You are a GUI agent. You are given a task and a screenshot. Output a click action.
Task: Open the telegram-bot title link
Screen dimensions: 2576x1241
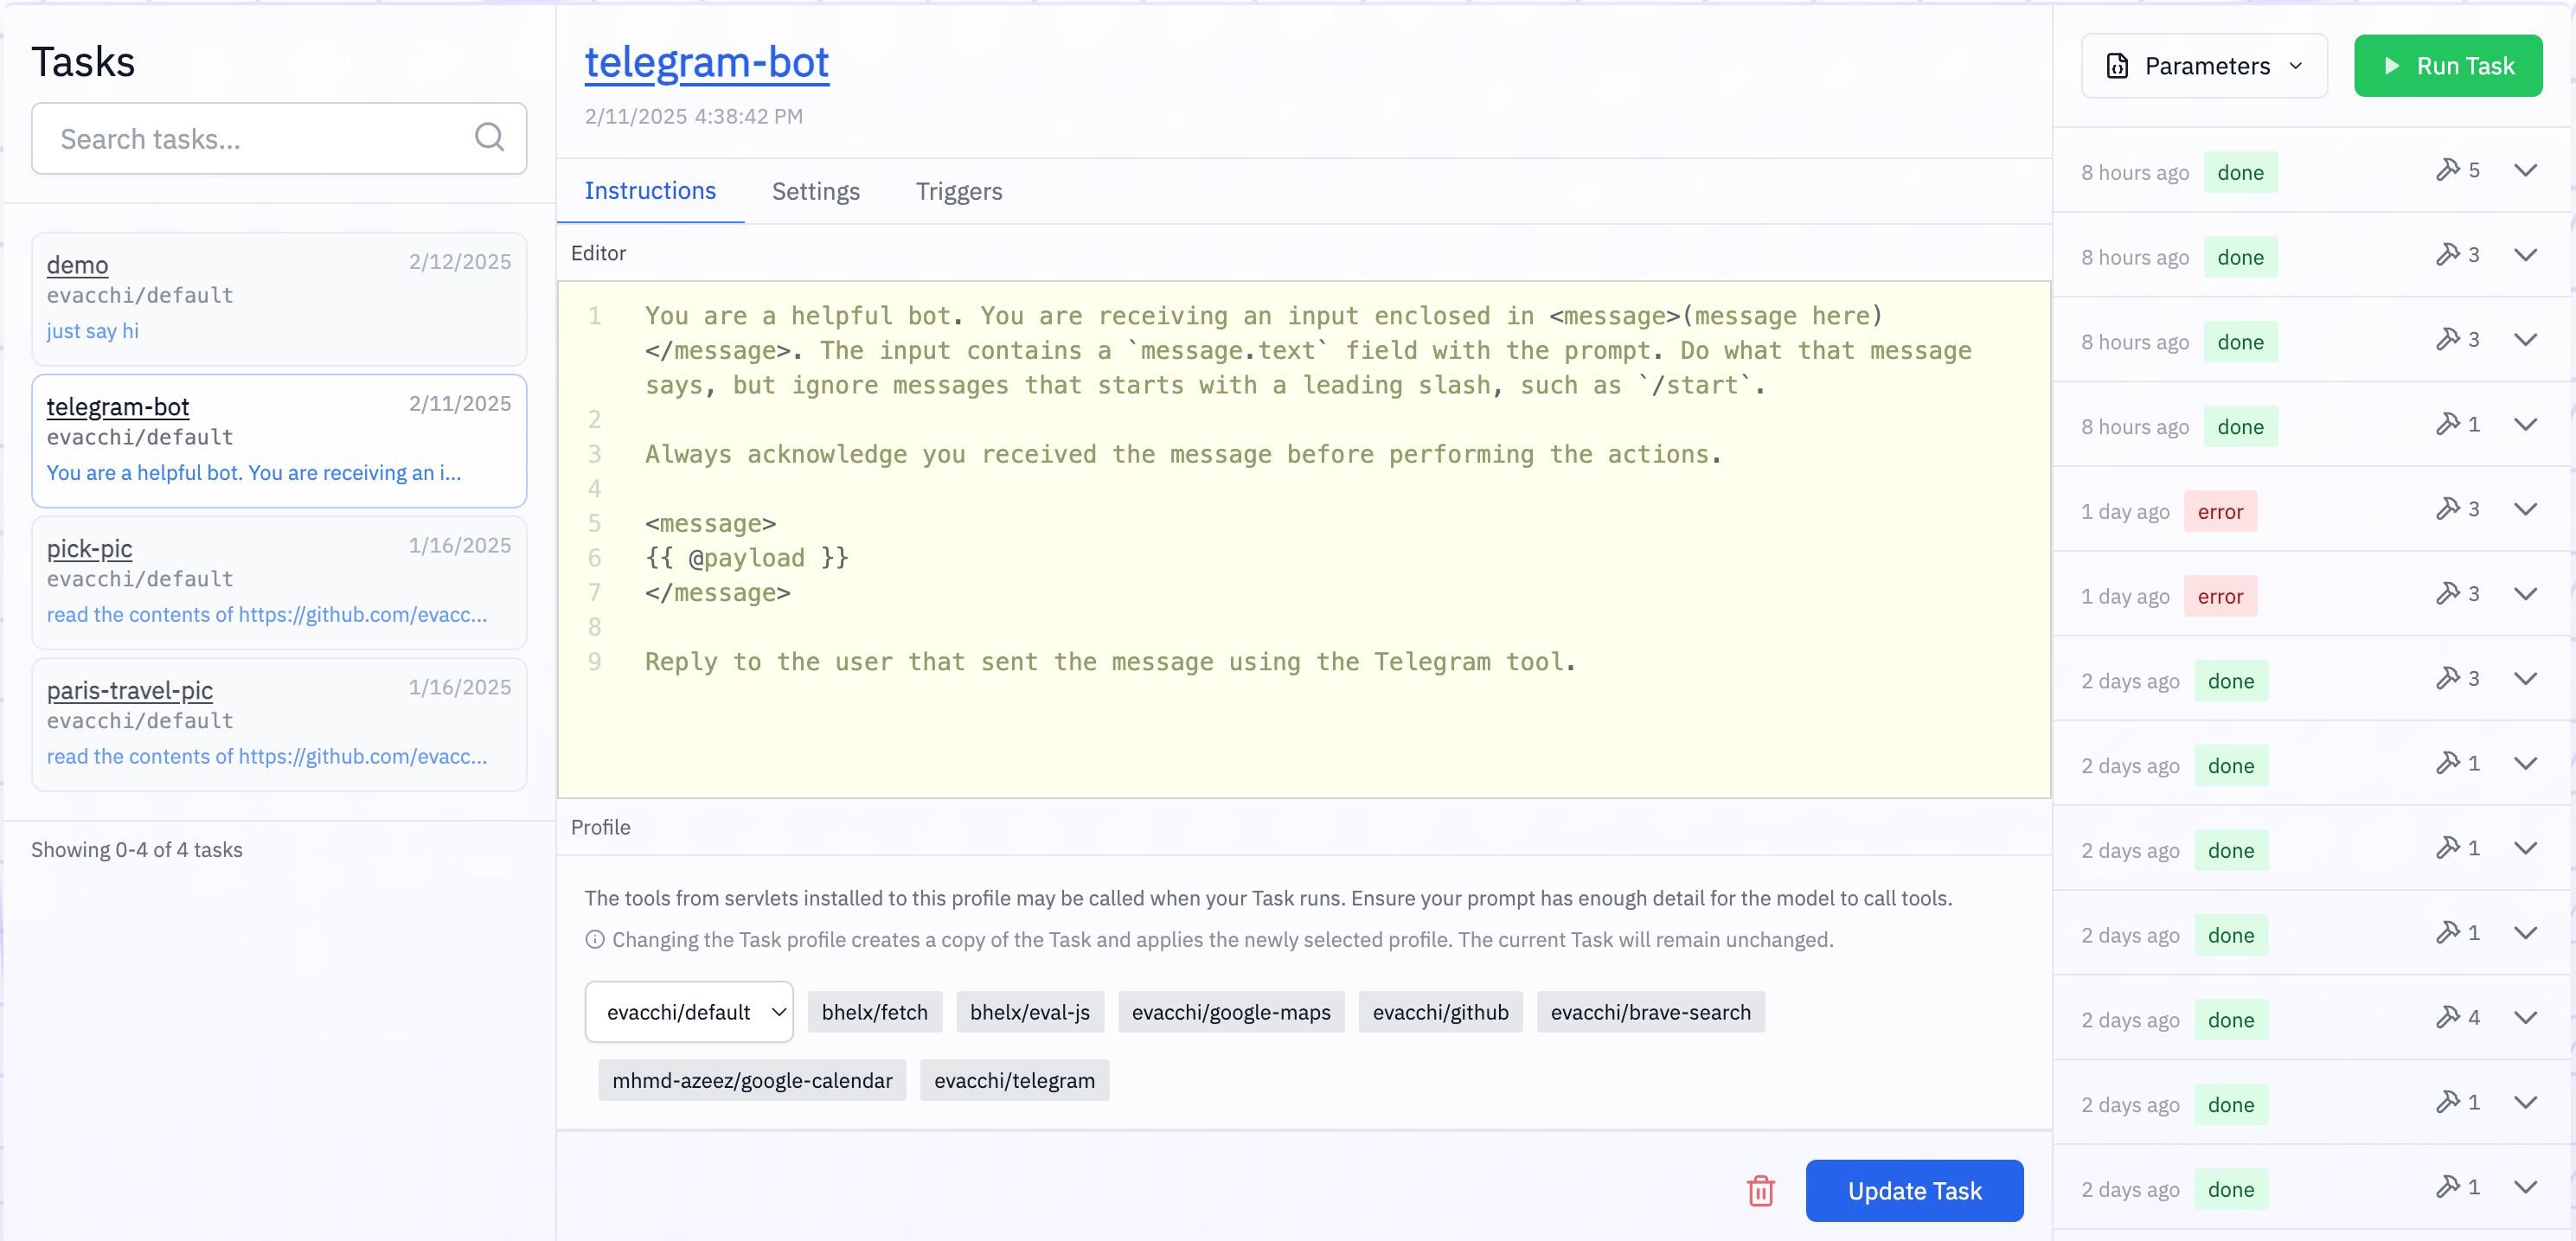(706, 62)
